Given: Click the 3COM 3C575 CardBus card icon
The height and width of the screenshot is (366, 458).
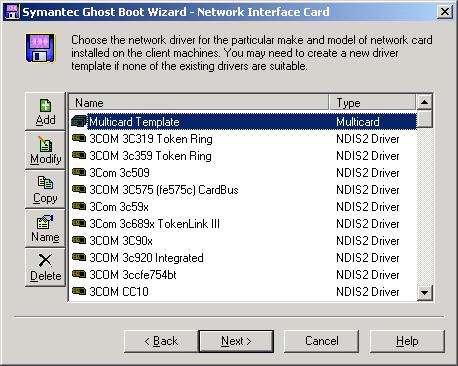Looking at the screenshot, I should point(79,189).
